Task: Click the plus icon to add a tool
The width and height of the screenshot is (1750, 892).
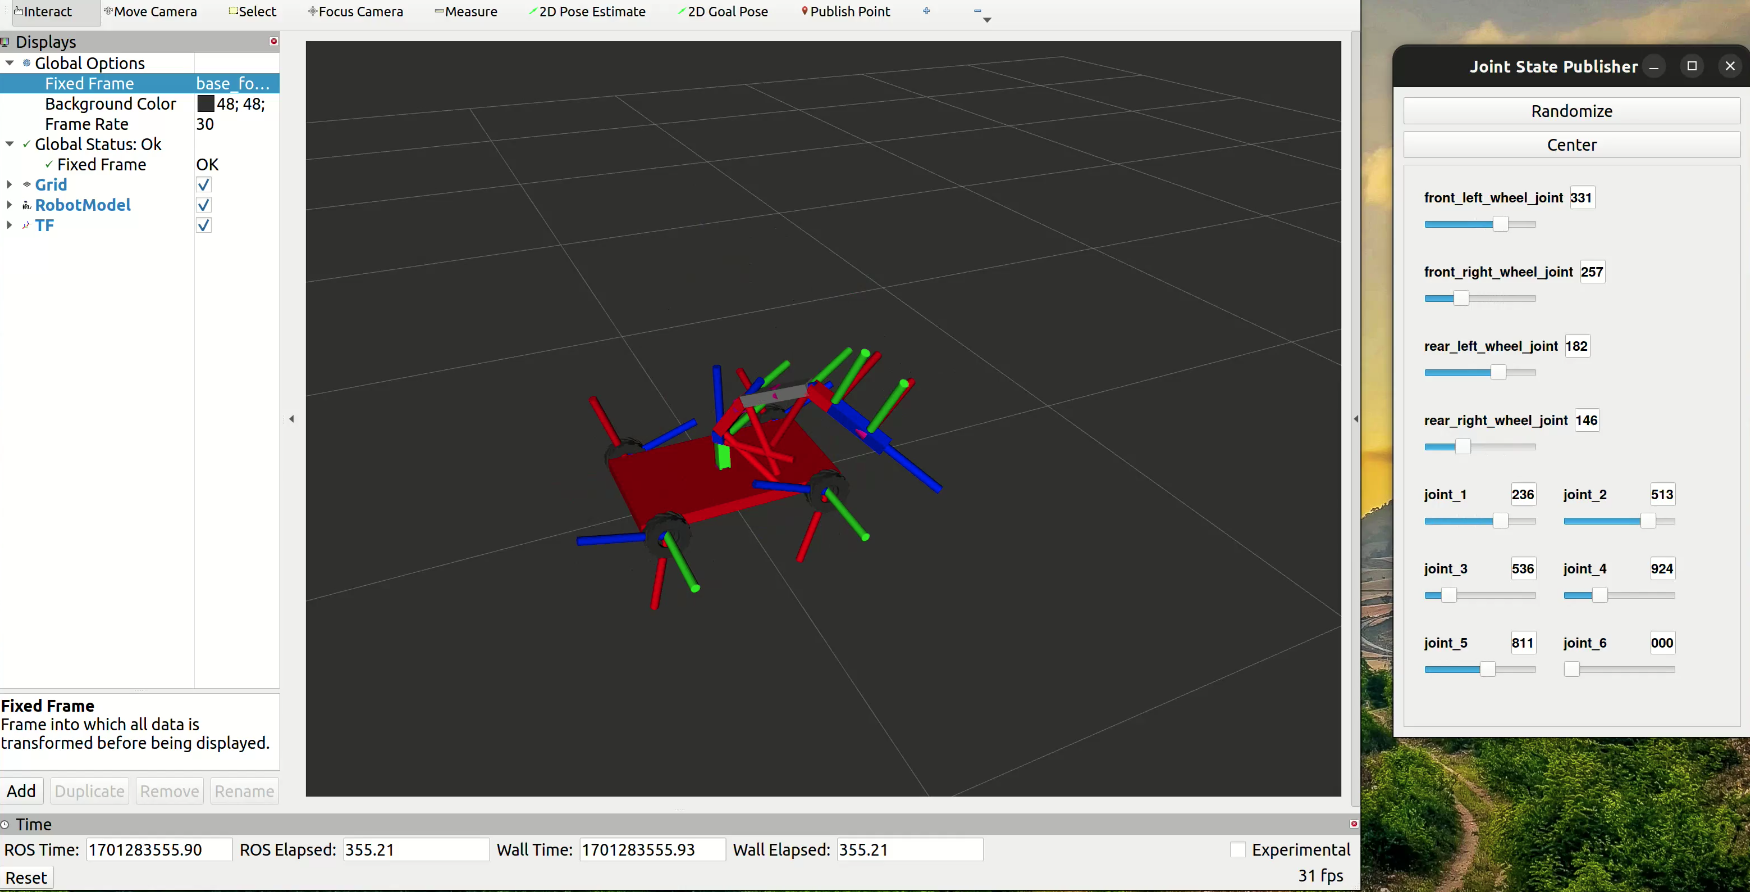Action: [927, 11]
